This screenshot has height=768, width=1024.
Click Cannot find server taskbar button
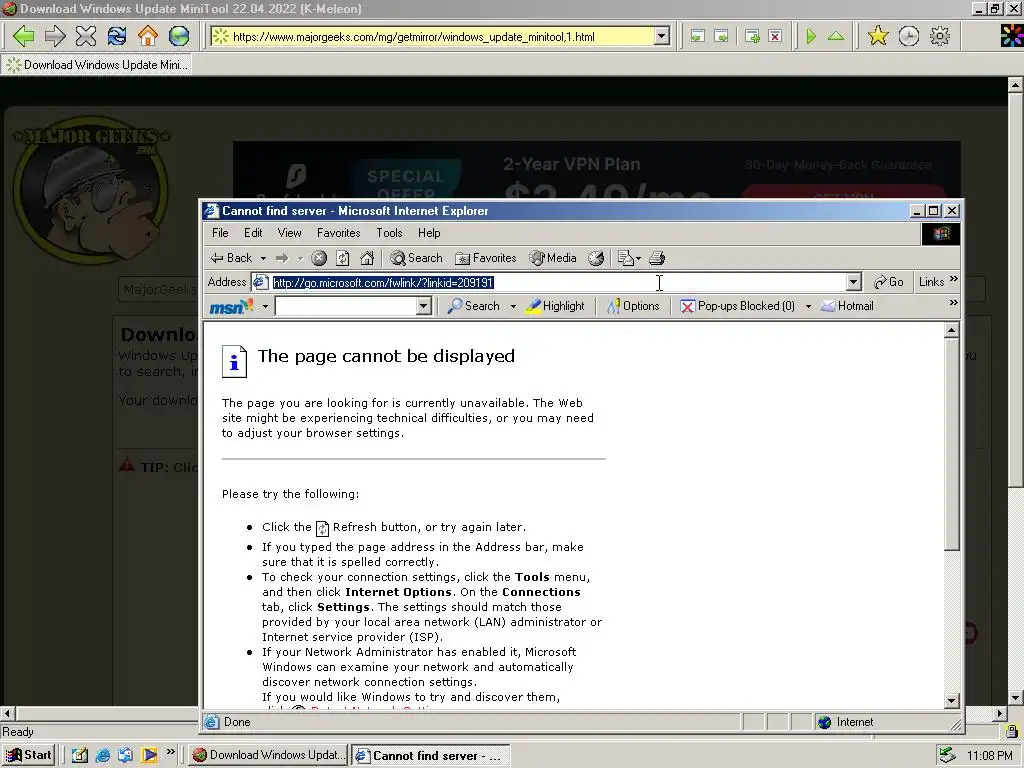[x=430, y=756]
